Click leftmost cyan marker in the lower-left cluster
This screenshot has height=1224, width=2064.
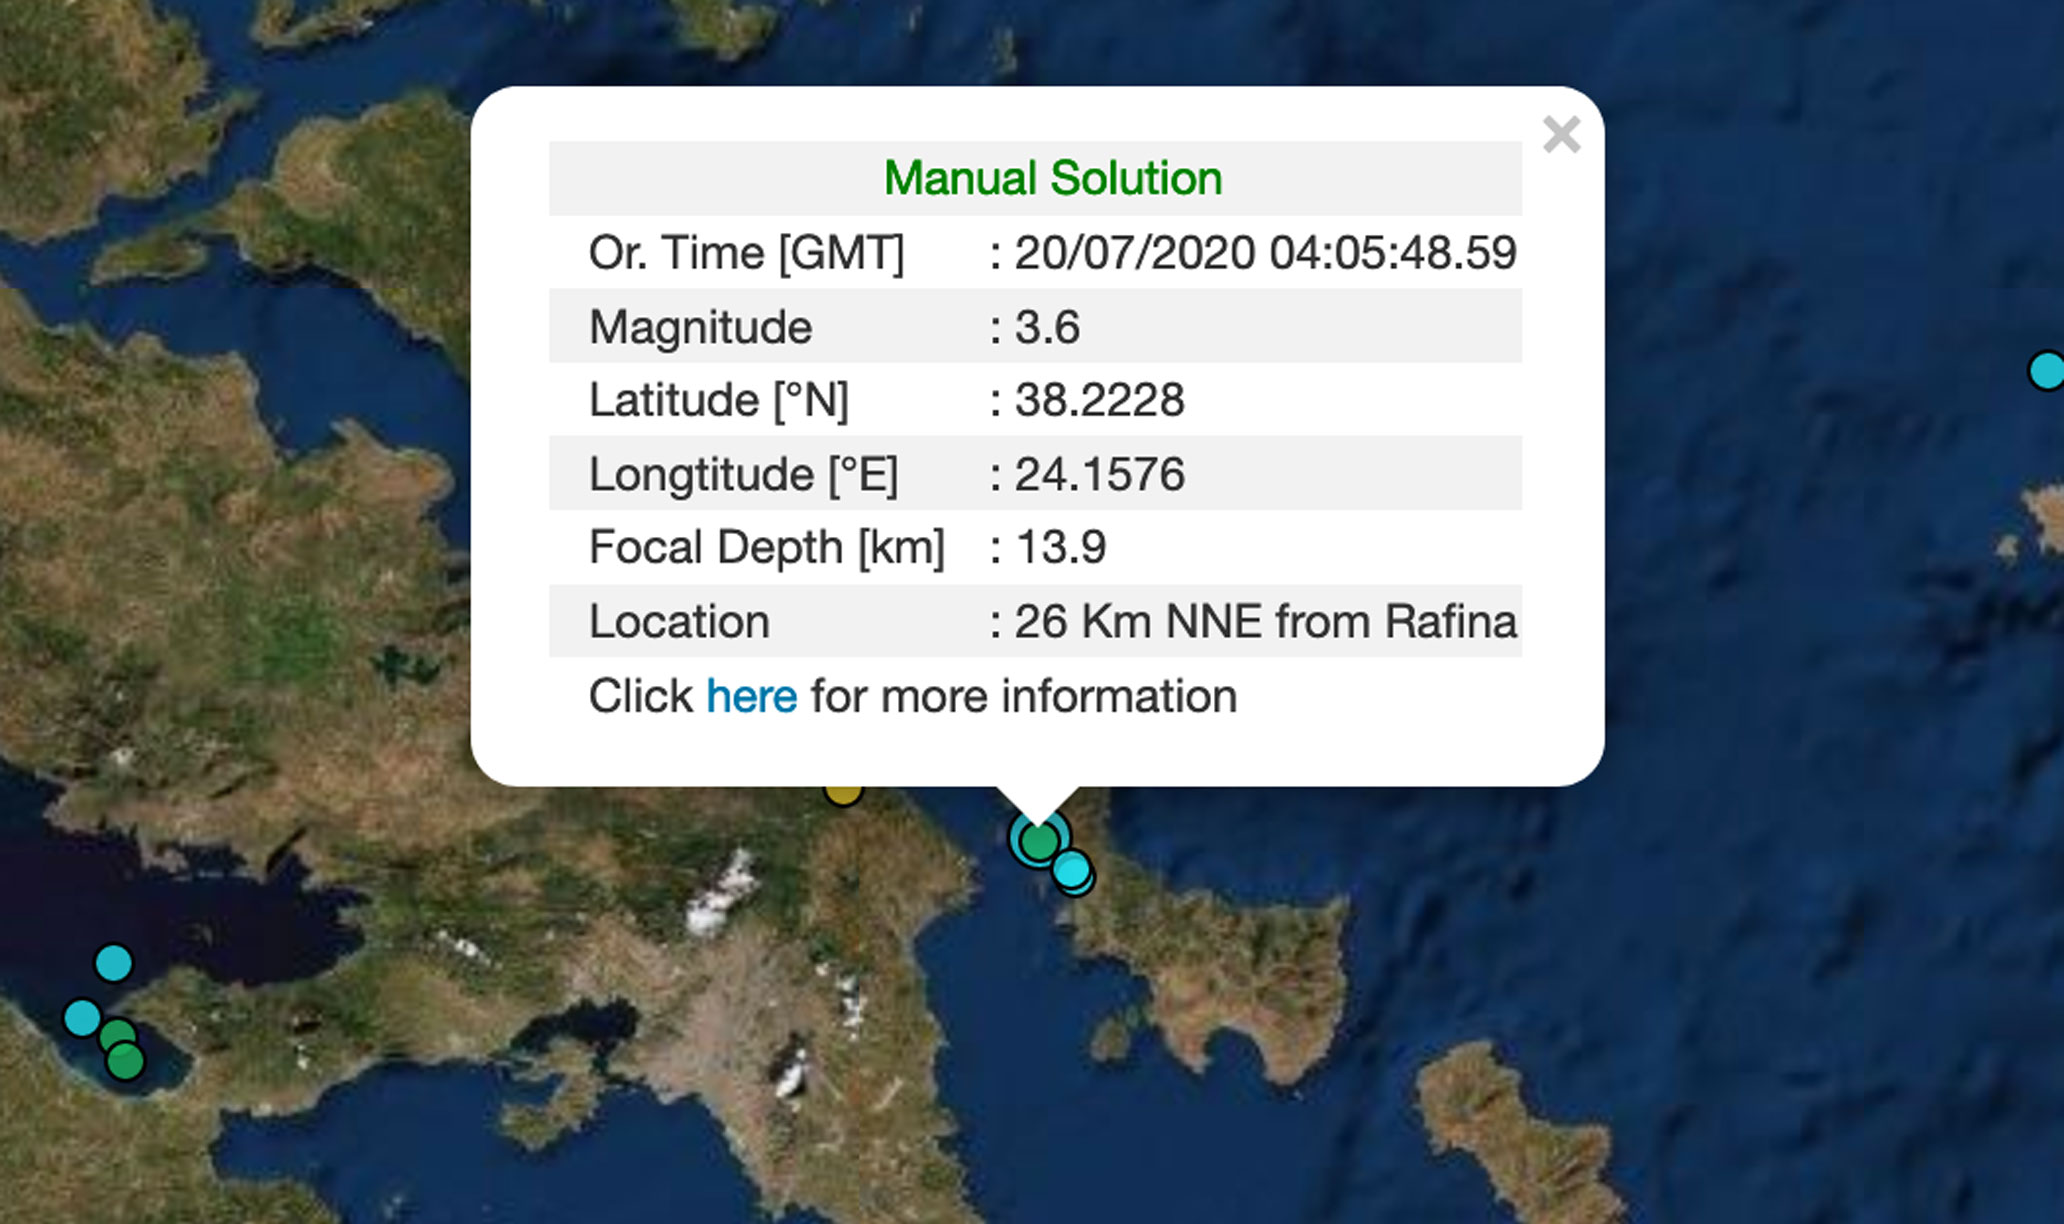(x=82, y=1018)
